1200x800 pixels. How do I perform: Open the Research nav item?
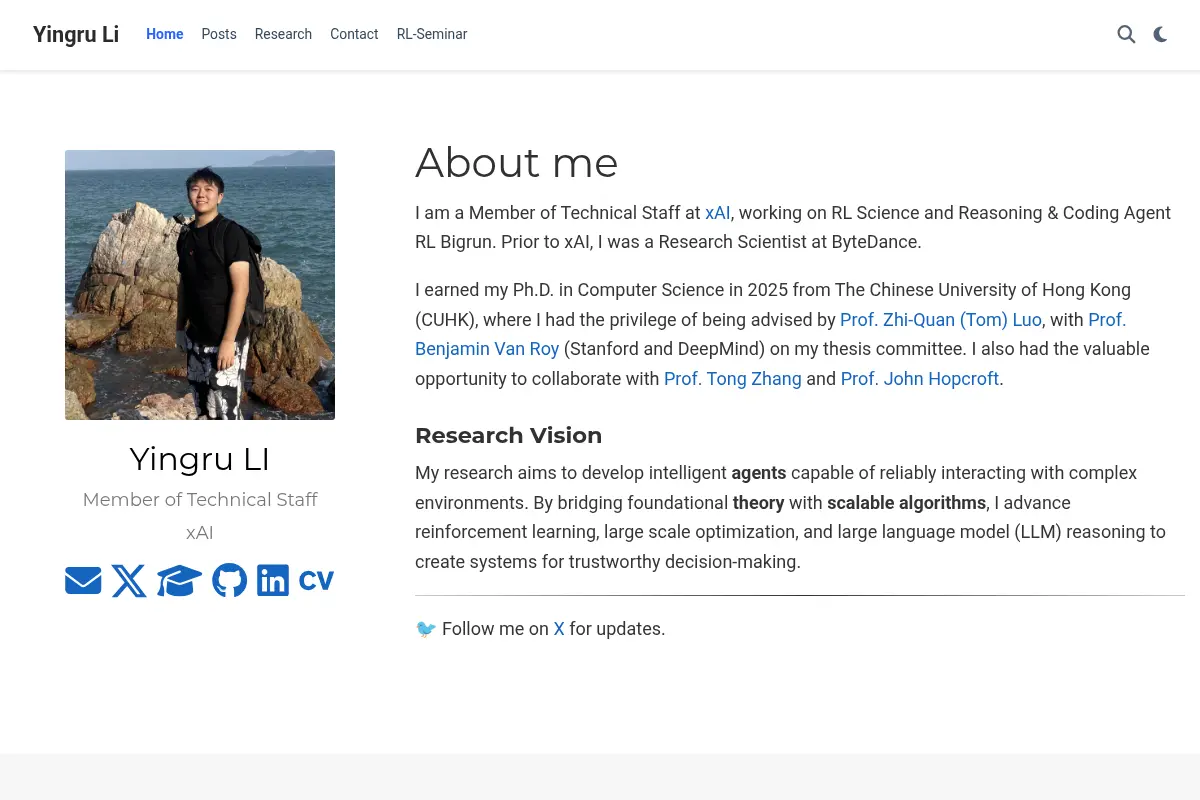pyautogui.click(x=283, y=34)
